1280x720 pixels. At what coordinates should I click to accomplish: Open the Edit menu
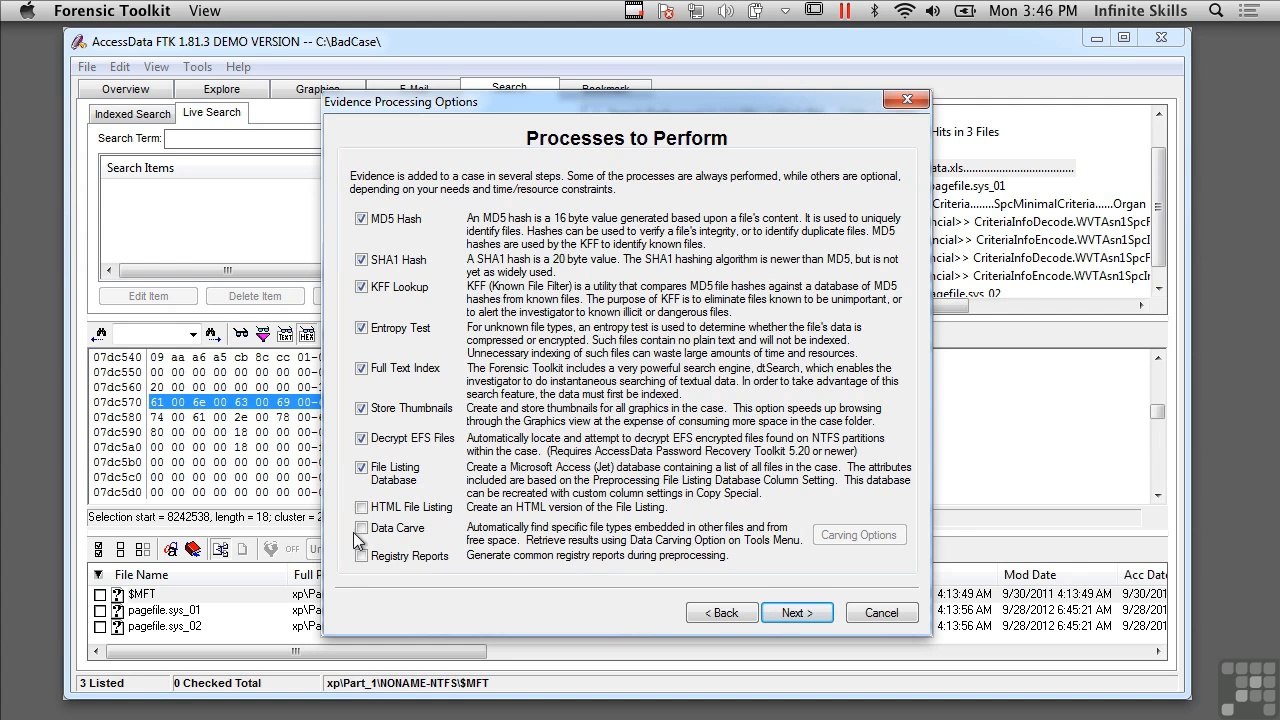[x=120, y=67]
